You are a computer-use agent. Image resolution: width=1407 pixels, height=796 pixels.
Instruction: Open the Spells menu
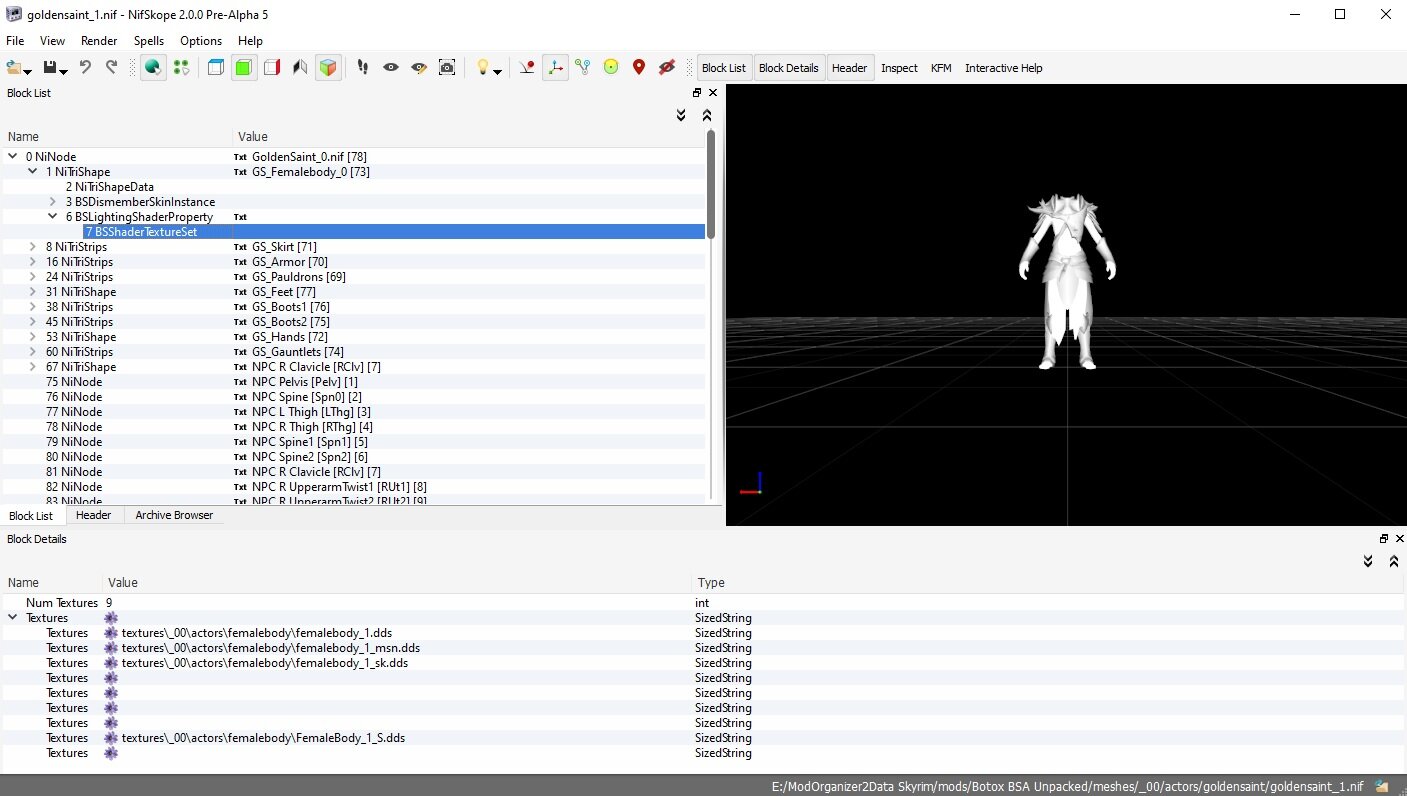149,41
